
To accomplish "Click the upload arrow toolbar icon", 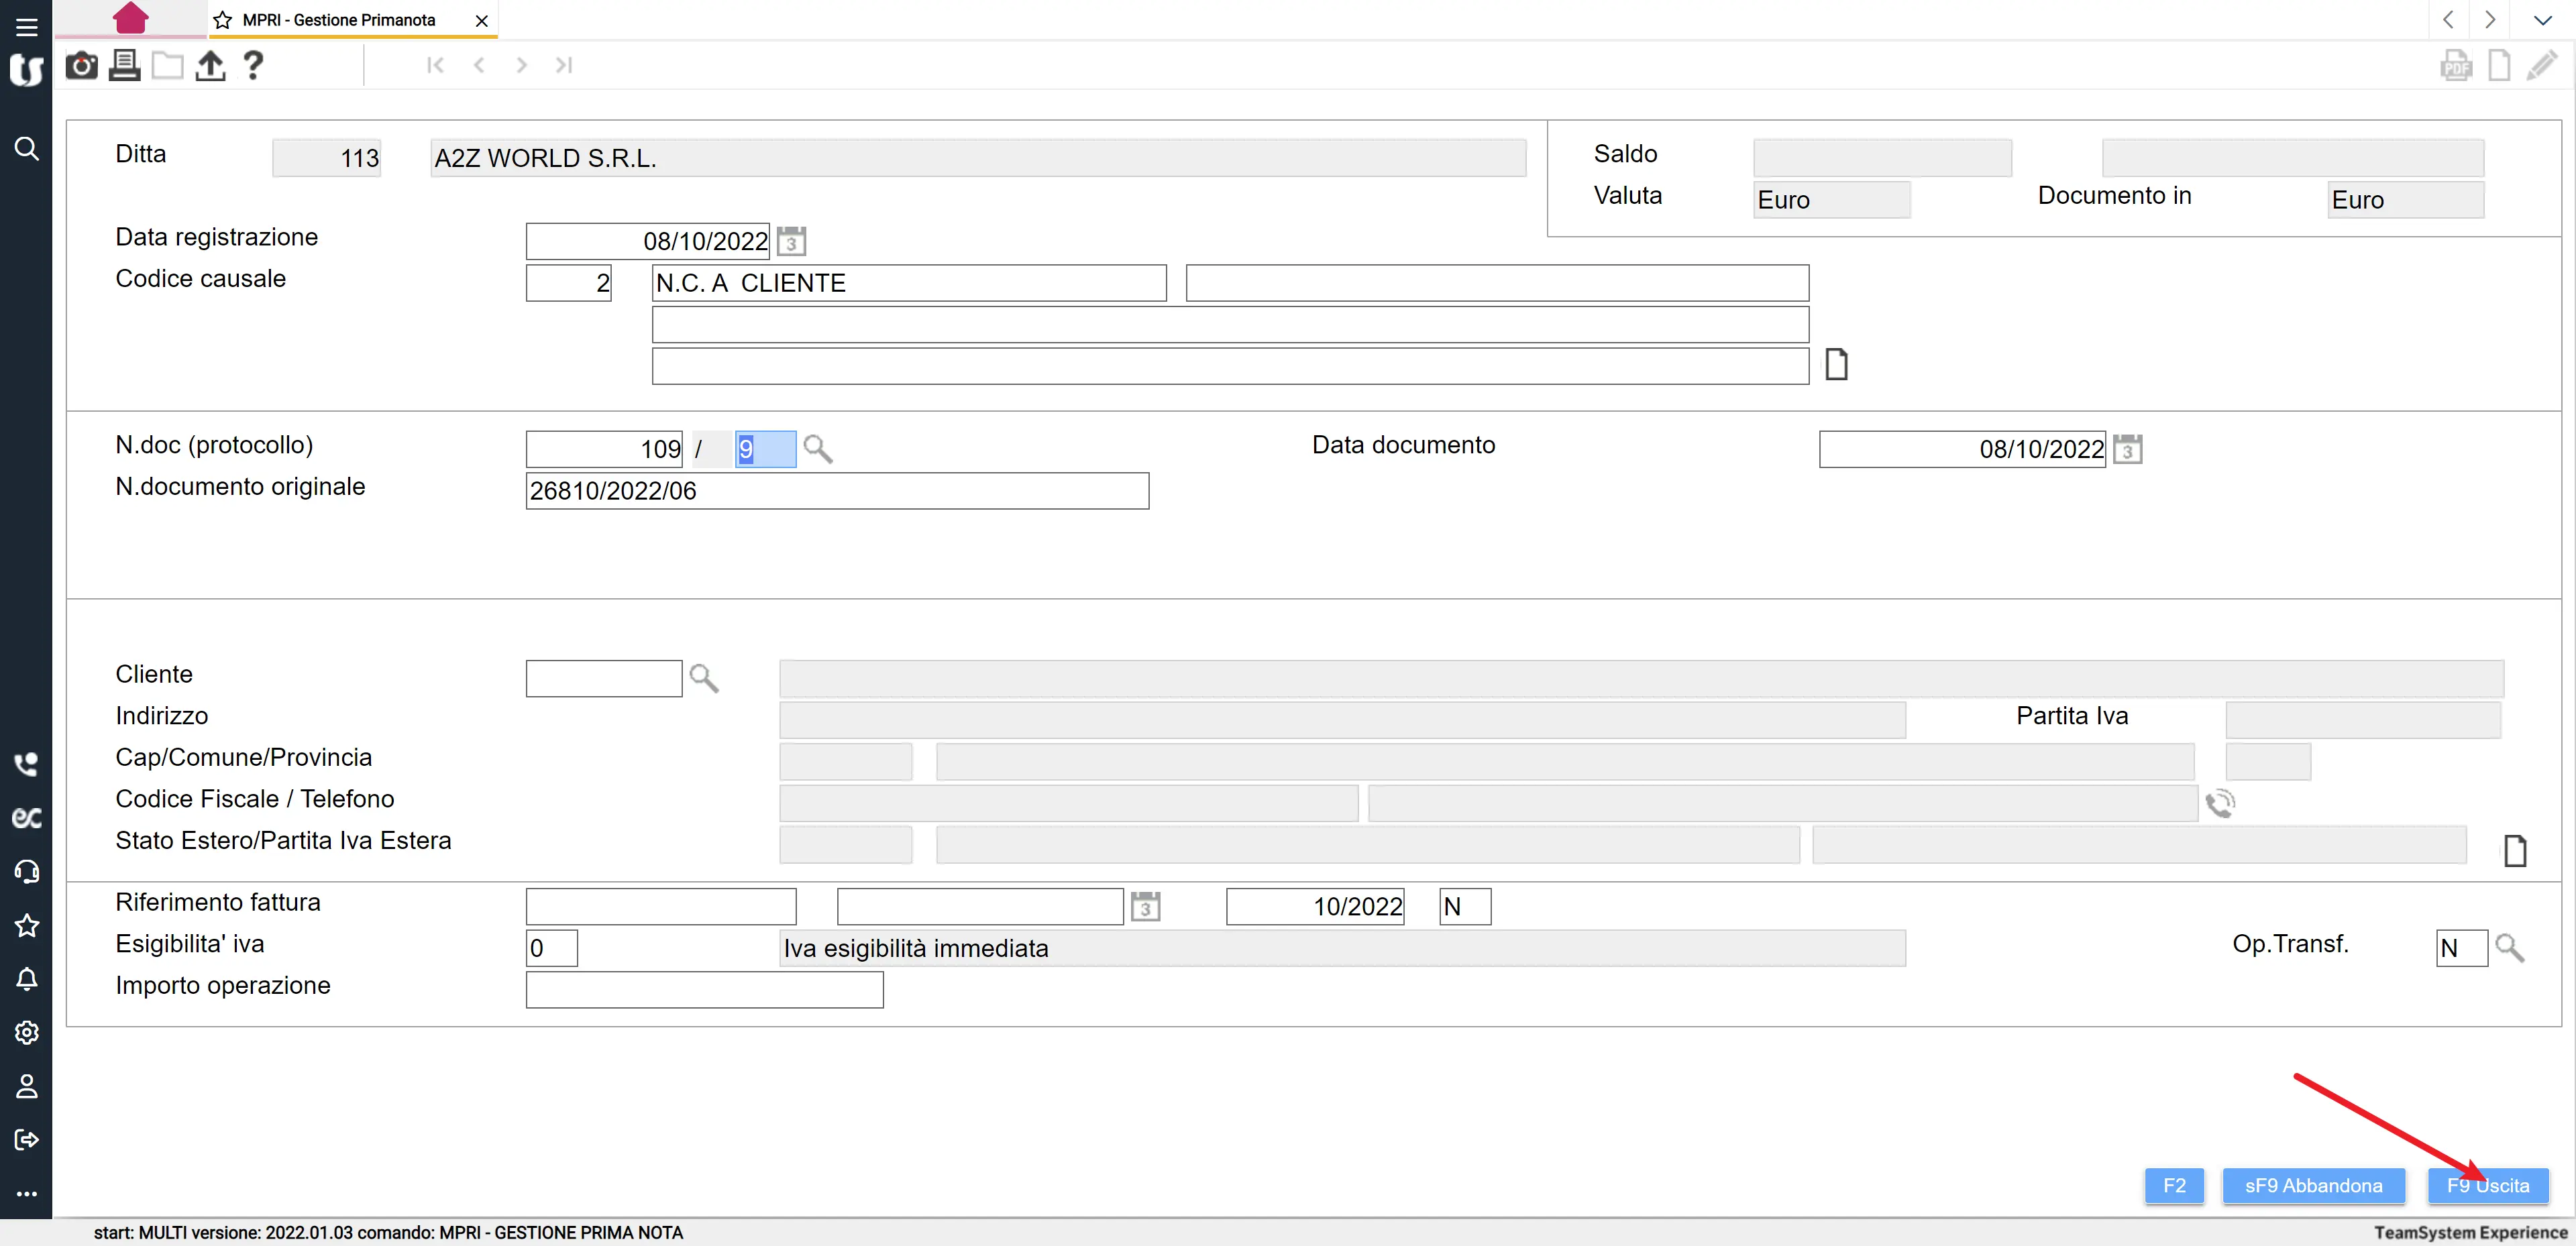I will (x=210, y=66).
